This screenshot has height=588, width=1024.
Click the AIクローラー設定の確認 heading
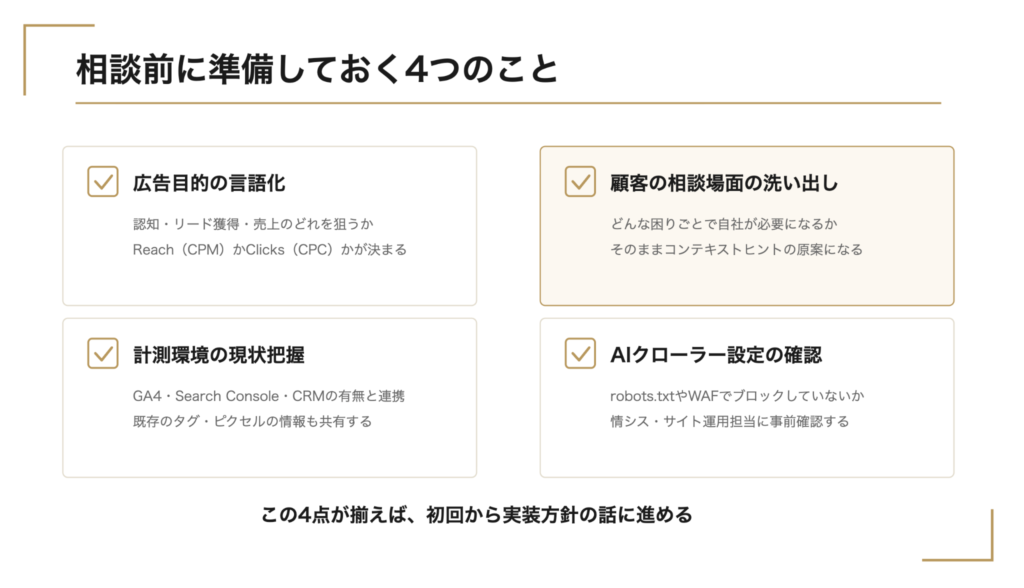716,355
